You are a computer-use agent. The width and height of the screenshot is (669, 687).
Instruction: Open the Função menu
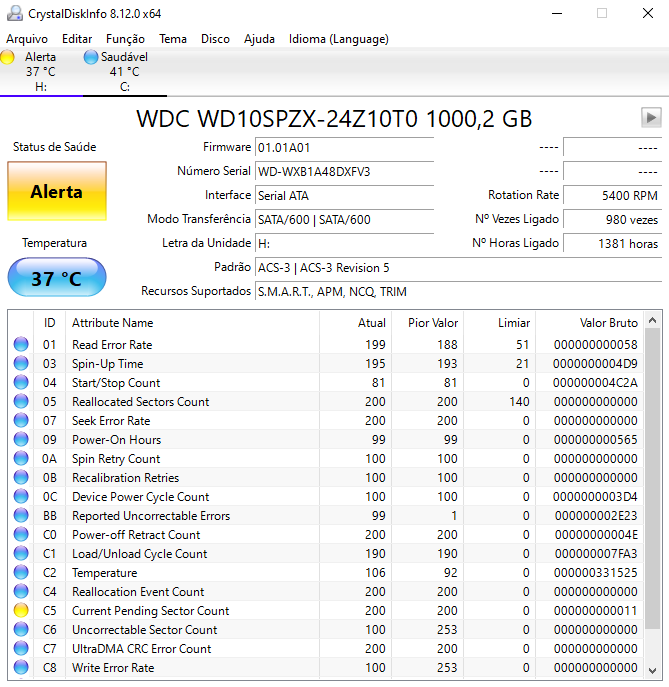pos(125,39)
